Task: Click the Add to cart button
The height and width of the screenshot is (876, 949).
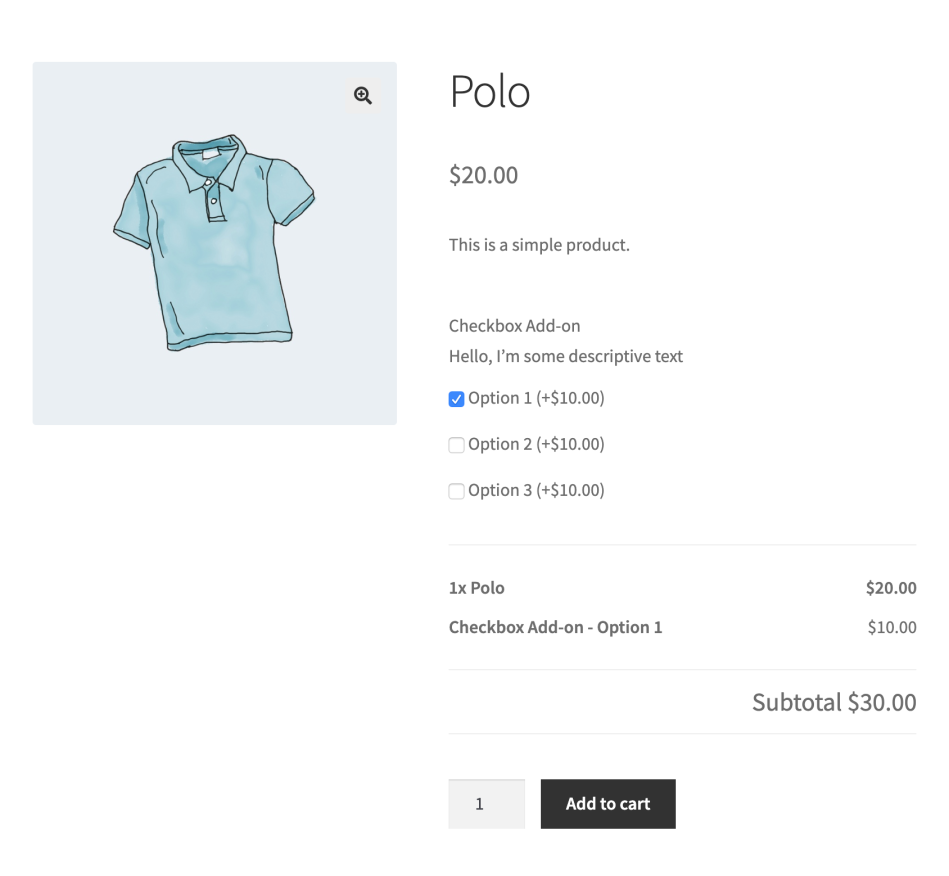Action: (607, 804)
